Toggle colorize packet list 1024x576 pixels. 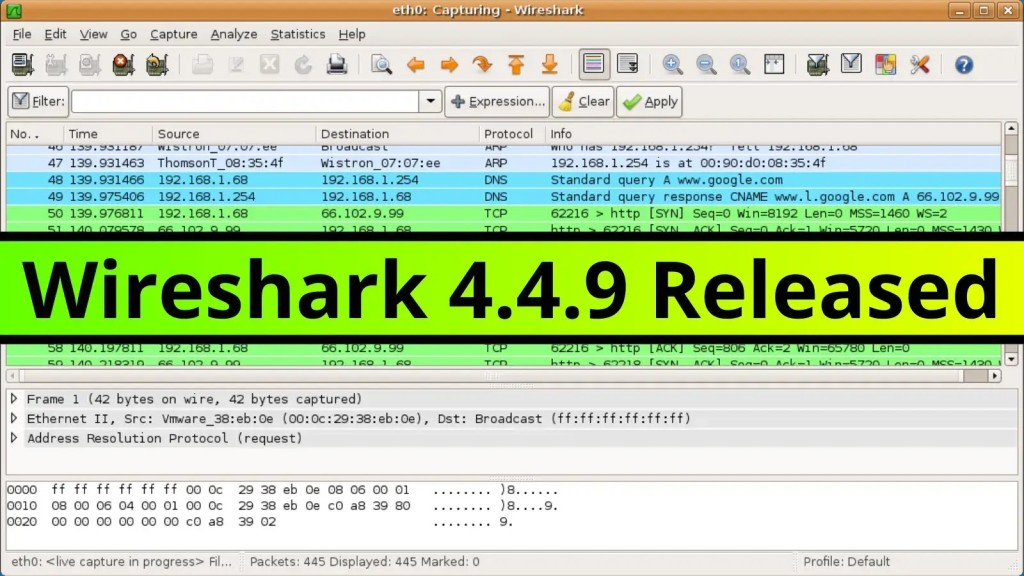click(594, 64)
